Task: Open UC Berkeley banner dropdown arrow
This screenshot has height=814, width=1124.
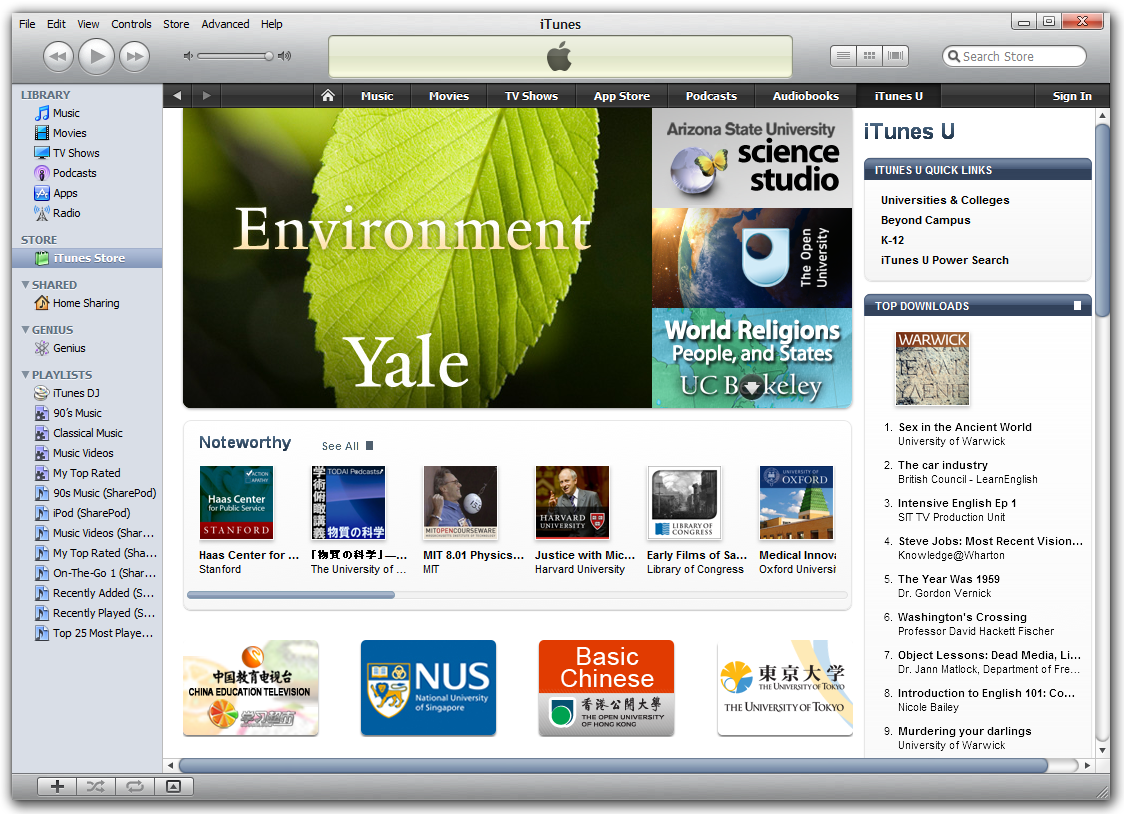Action: tap(751, 388)
